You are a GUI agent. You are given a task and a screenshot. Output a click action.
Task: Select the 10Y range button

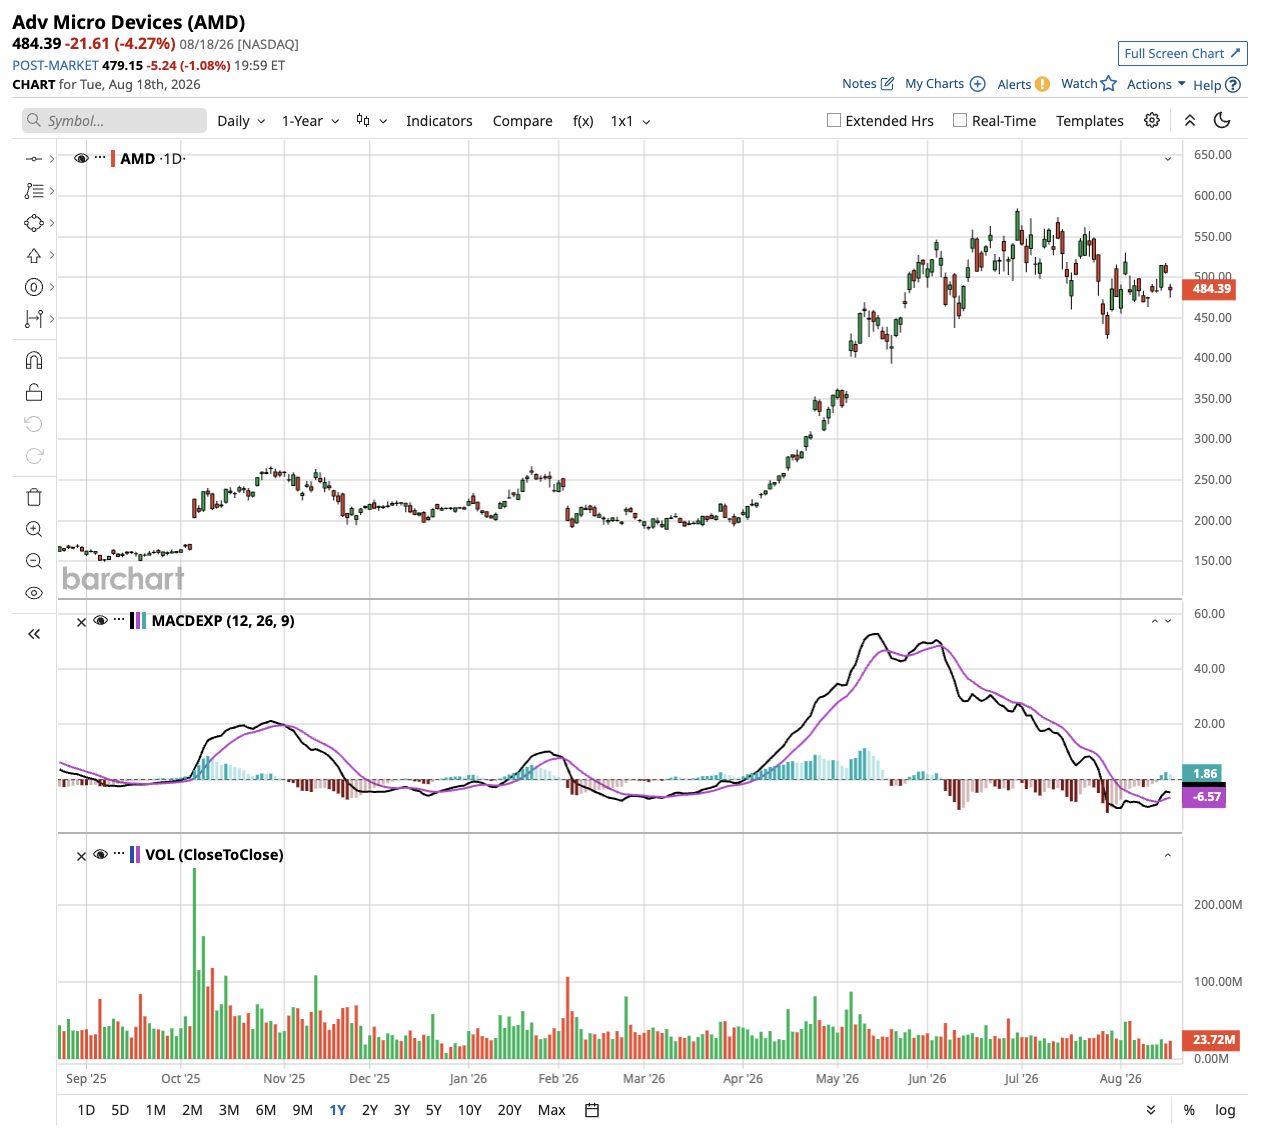(x=469, y=1110)
